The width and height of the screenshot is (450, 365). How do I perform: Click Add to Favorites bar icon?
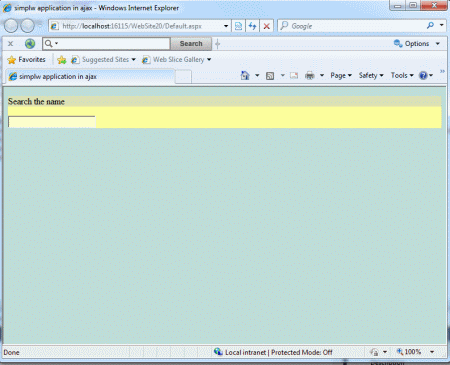coord(61,60)
